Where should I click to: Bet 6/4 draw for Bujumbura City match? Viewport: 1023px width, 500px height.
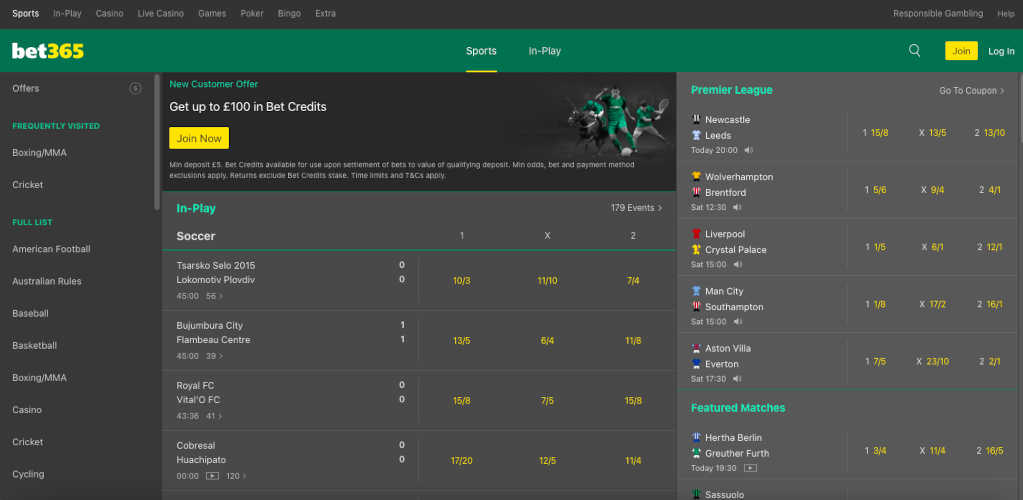547,341
